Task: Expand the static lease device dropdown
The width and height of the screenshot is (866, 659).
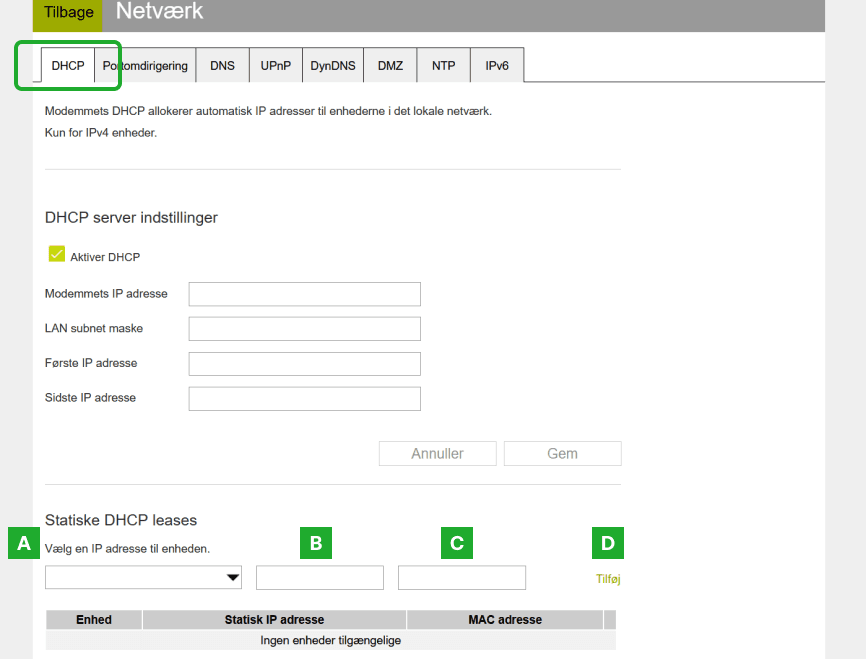Action: pos(144,577)
